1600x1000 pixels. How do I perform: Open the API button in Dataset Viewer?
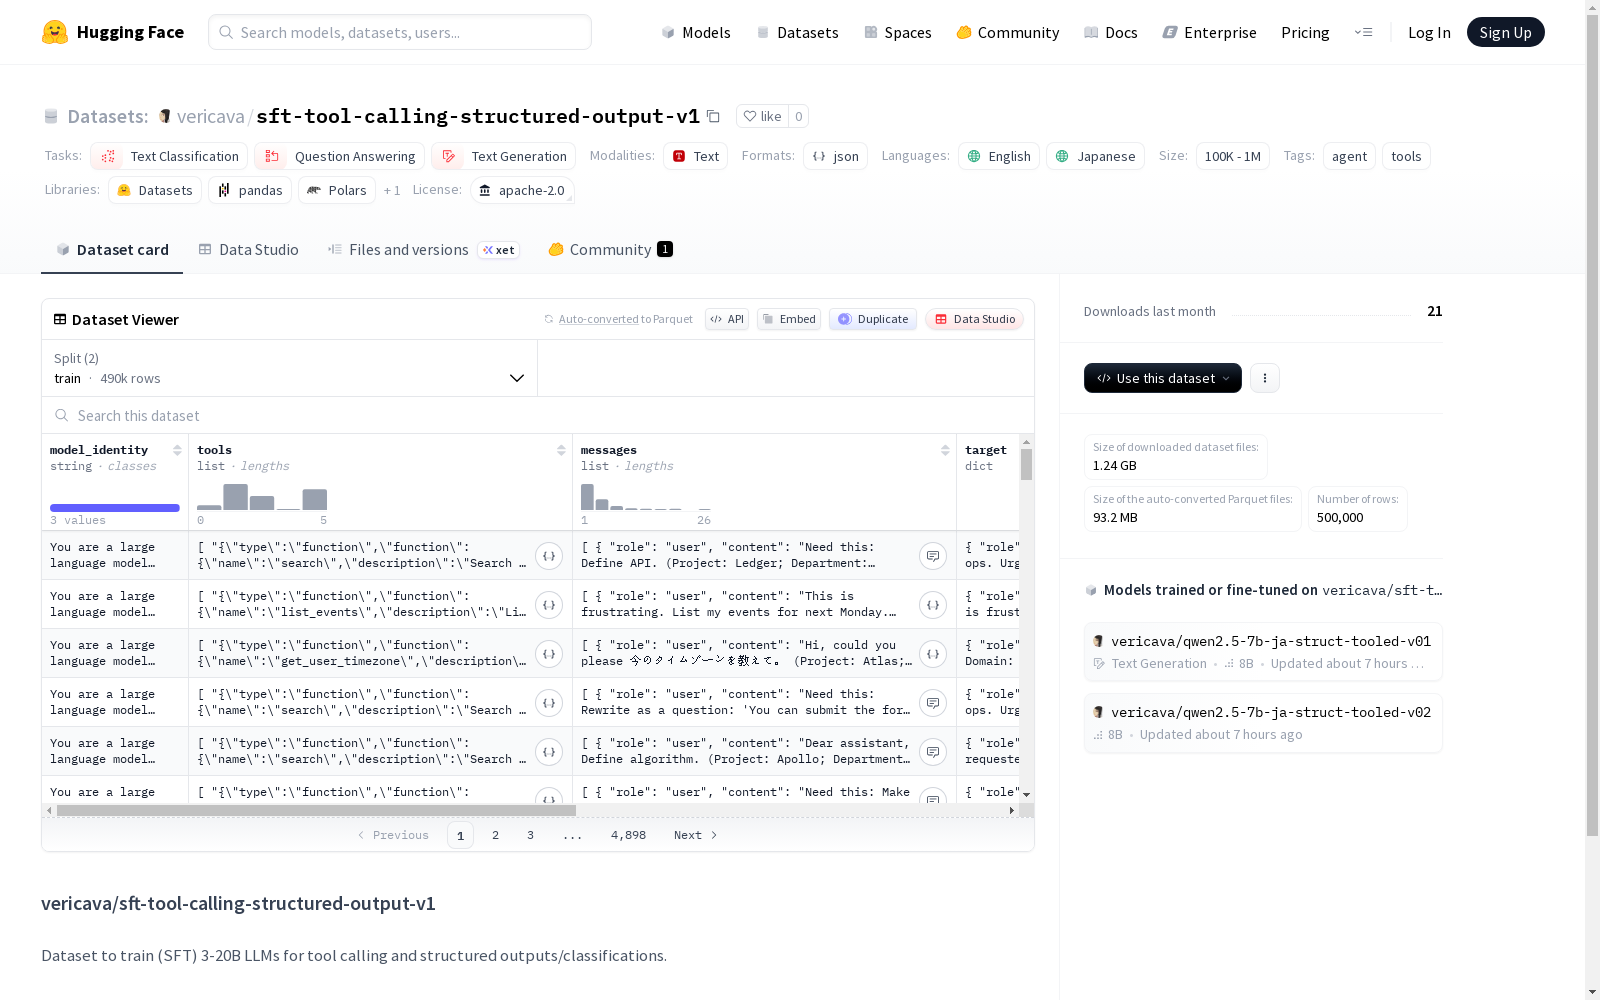[x=727, y=319]
